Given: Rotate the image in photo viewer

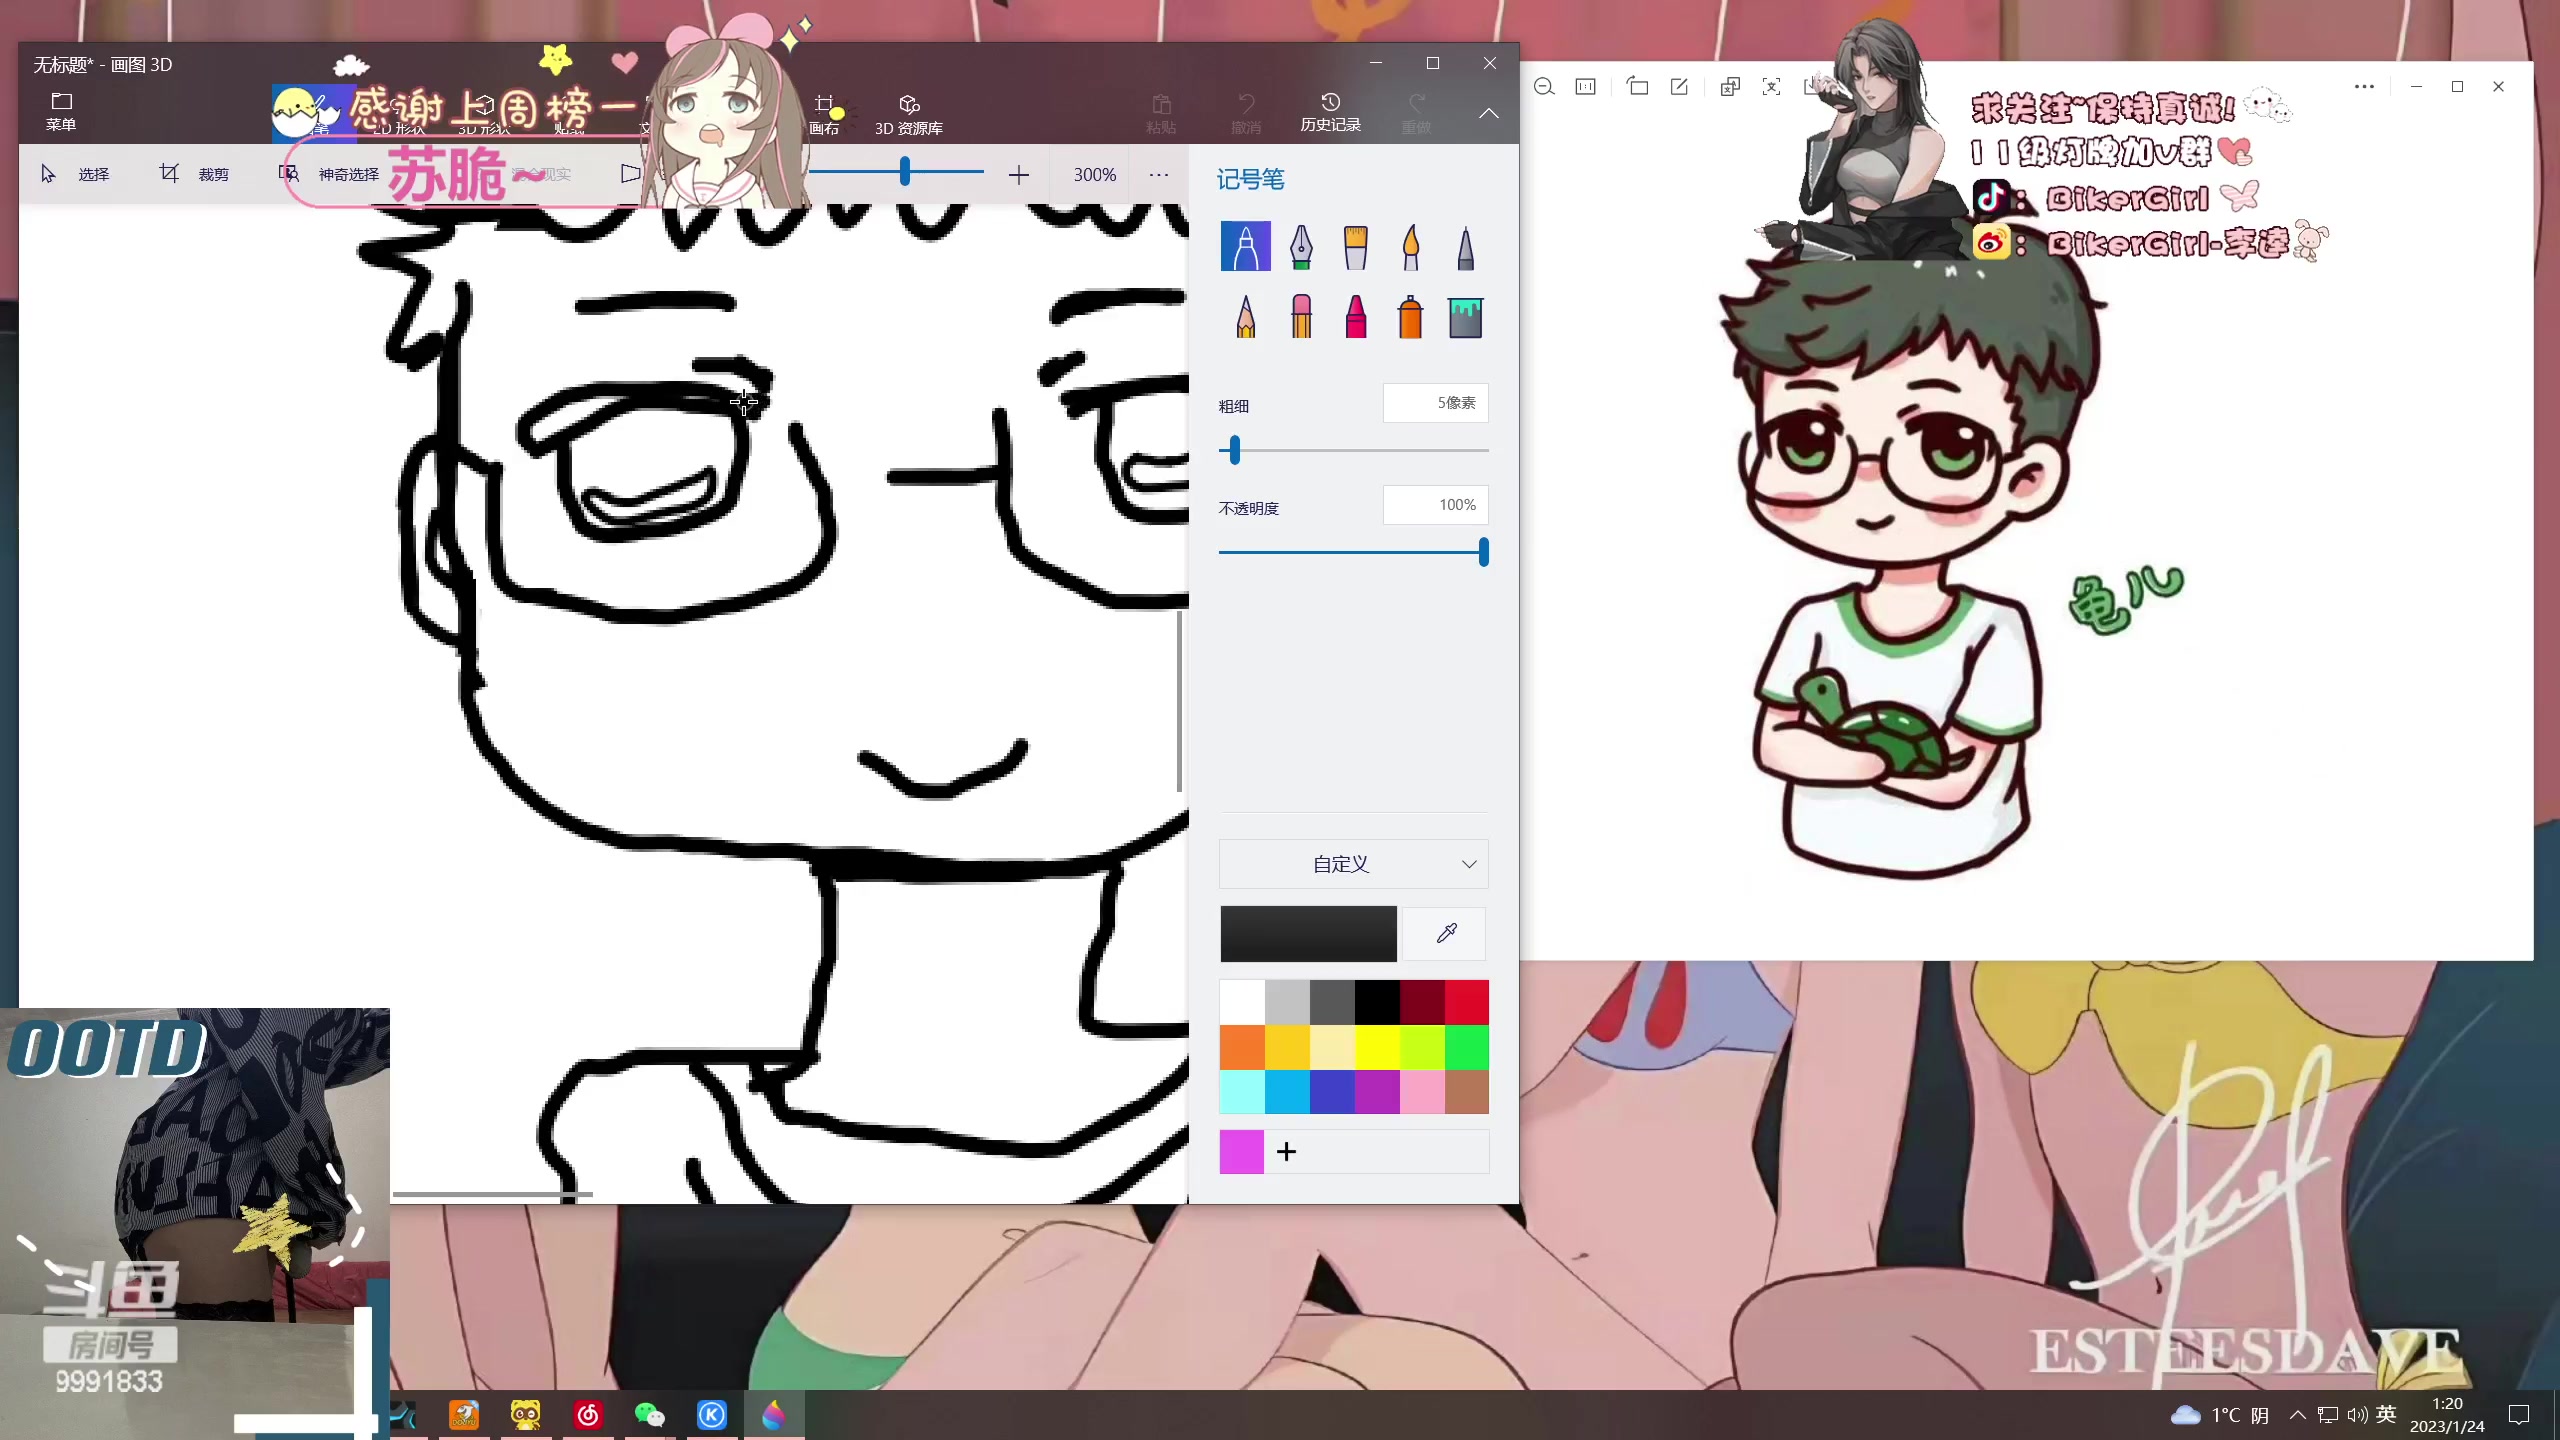Looking at the screenshot, I should pyautogui.click(x=1637, y=87).
